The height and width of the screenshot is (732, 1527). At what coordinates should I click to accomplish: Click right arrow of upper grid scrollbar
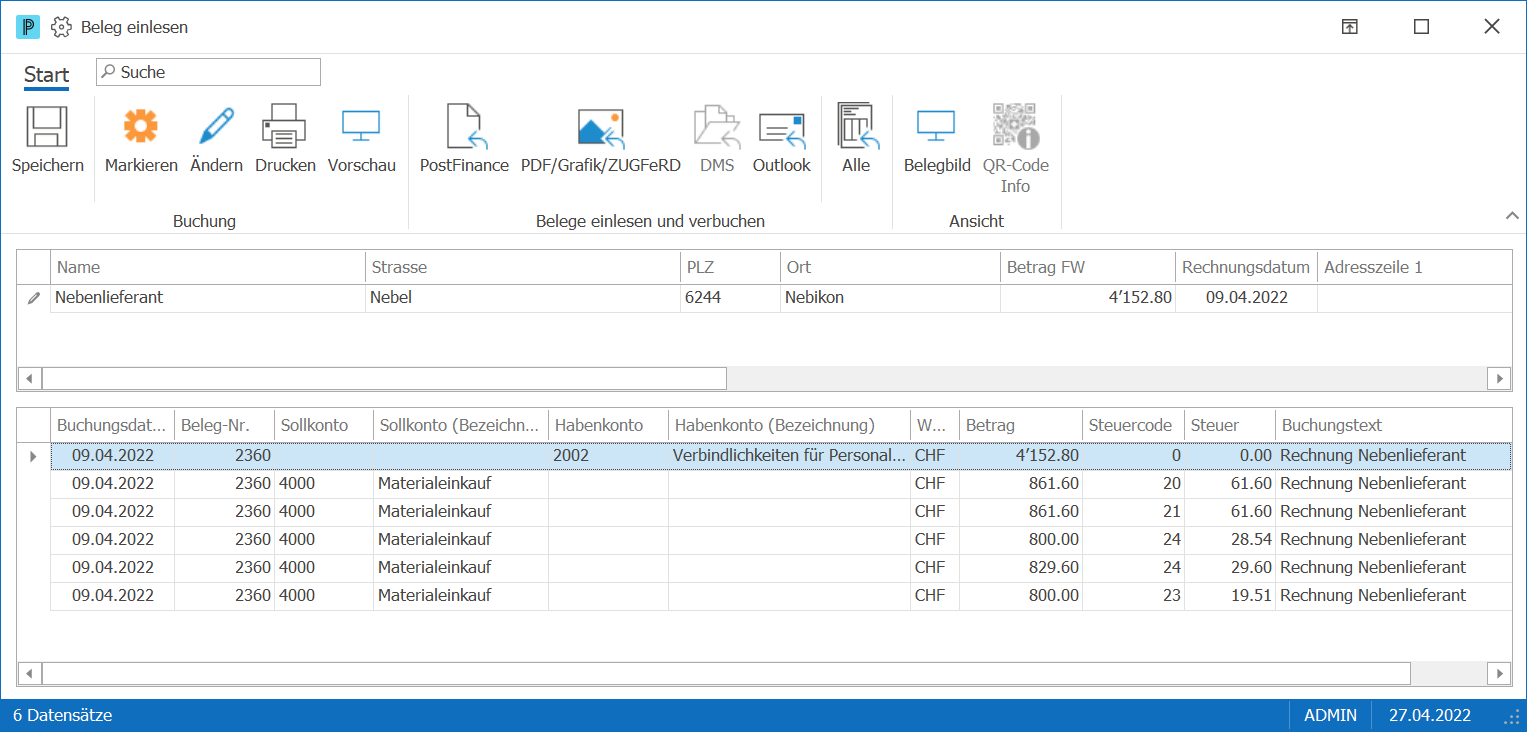1499,379
